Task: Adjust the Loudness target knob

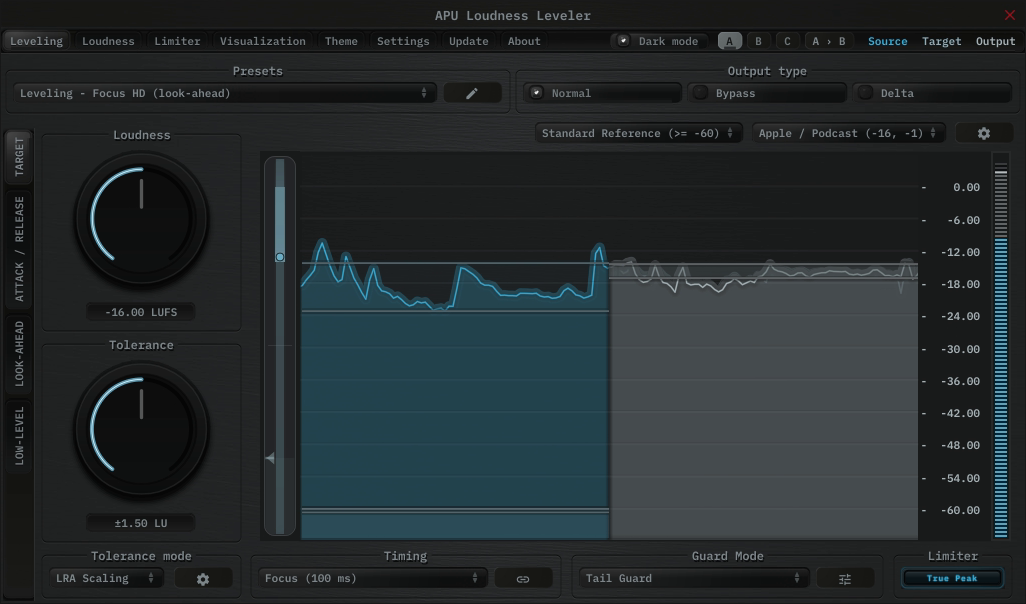Action: 141,218
